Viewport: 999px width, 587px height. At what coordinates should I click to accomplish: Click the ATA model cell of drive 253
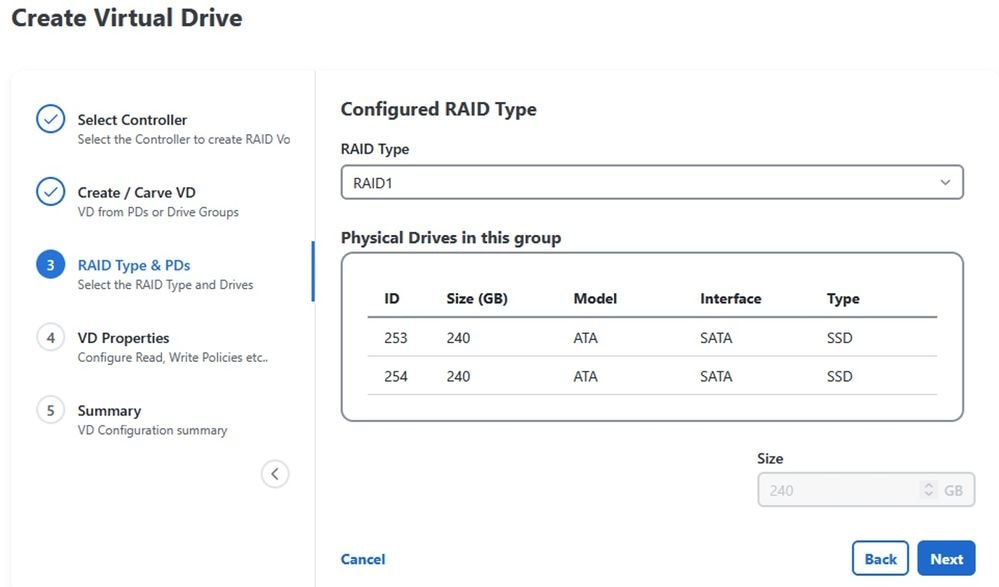click(x=586, y=338)
